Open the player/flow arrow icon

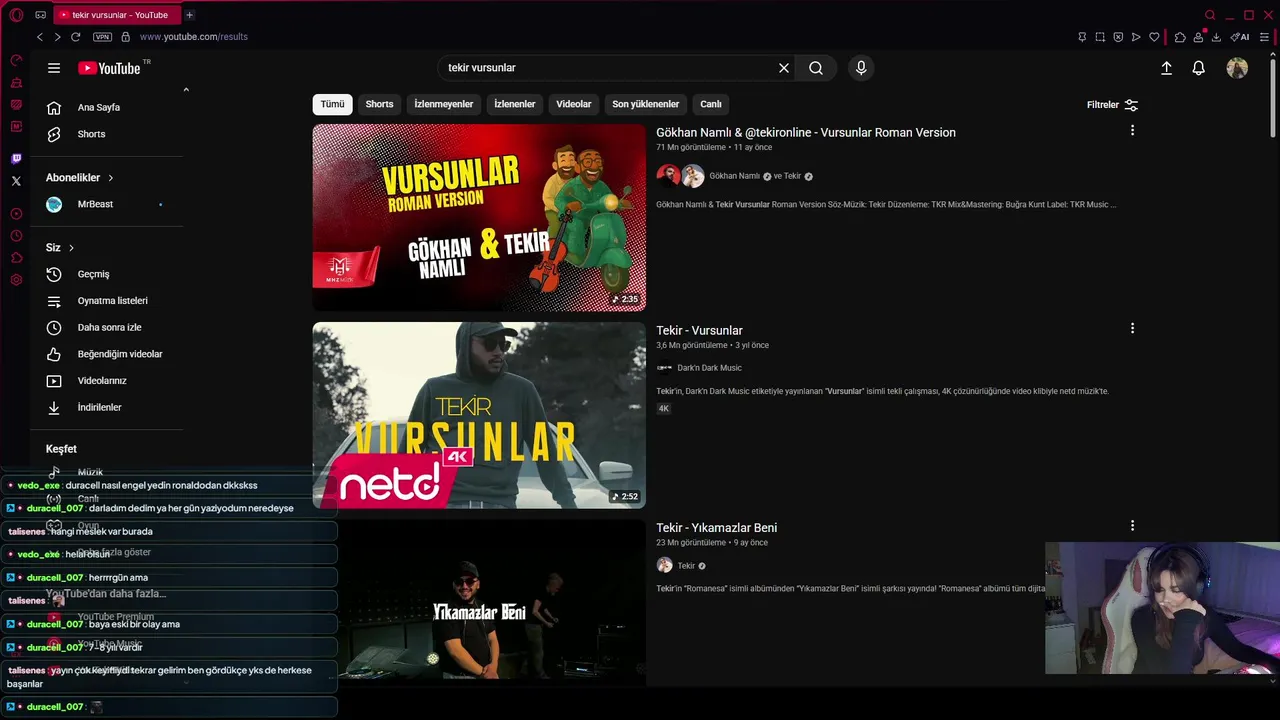point(1136,37)
